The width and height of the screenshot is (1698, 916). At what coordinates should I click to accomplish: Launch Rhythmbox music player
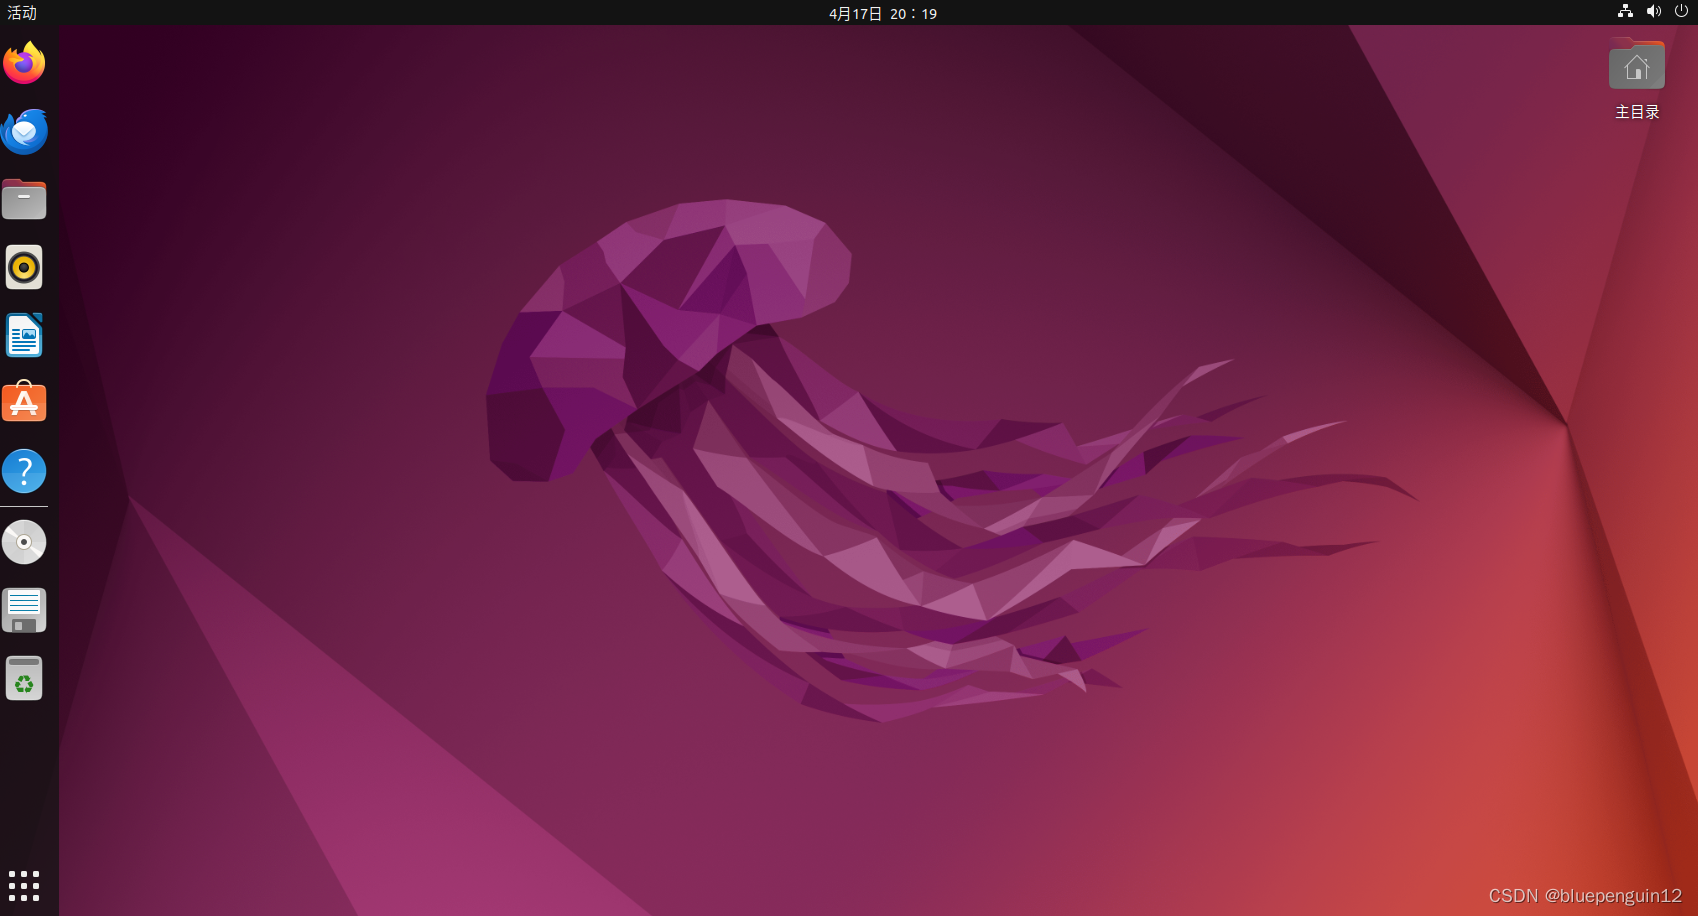24,267
